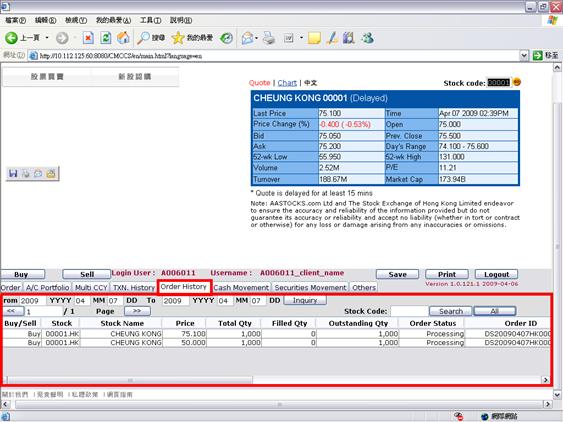Switch to the Cash Movement tab
This screenshot has height=422, width=563.
(241, 288)
